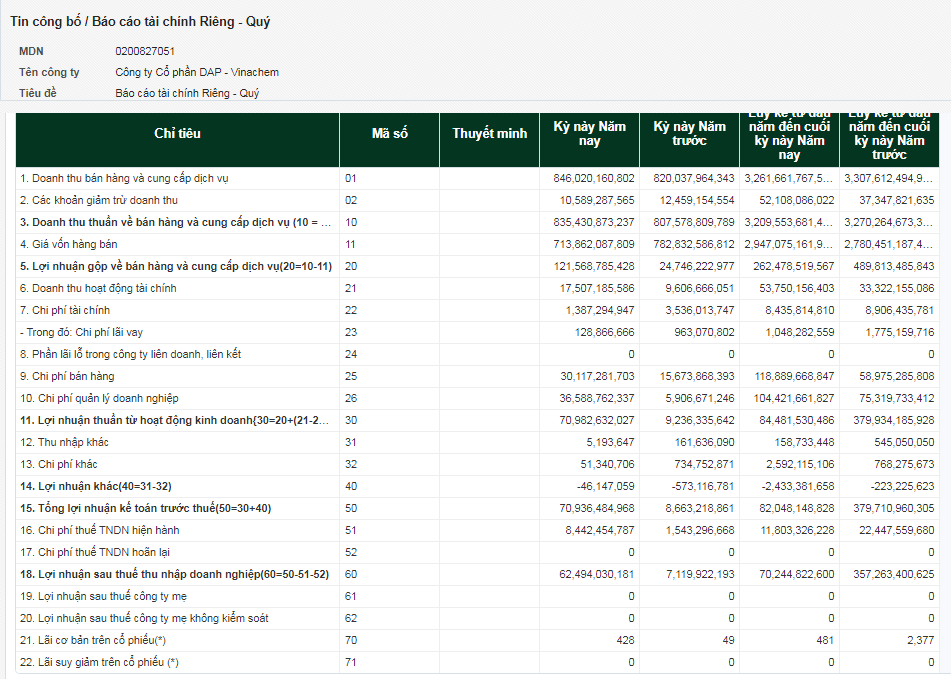Select row '12. Thu nhập khác'
Screen dimensions: 951x679
(477, 442)
